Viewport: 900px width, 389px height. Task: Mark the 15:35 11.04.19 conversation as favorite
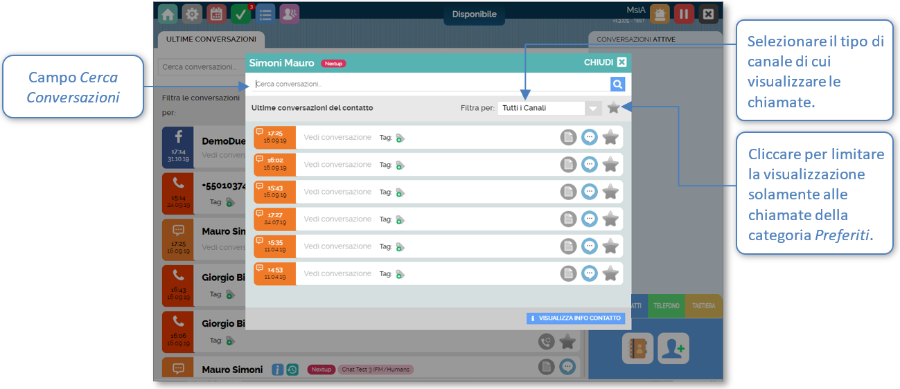[x=611, y=246]
